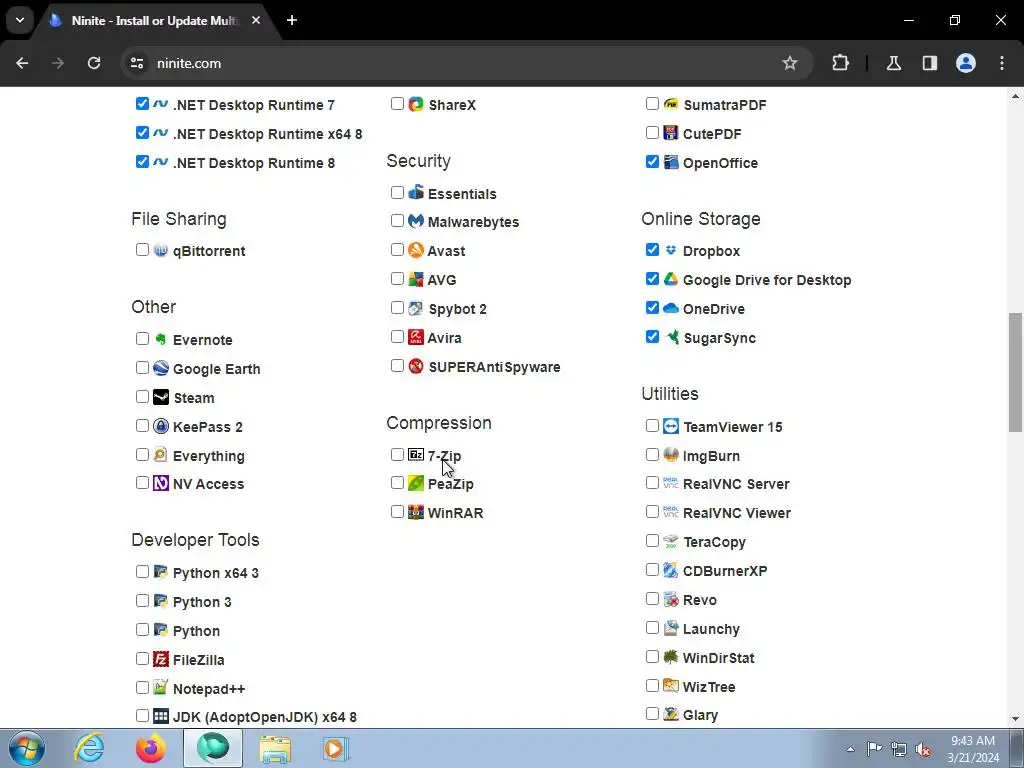Click the CDBurnerXP label

725,571
